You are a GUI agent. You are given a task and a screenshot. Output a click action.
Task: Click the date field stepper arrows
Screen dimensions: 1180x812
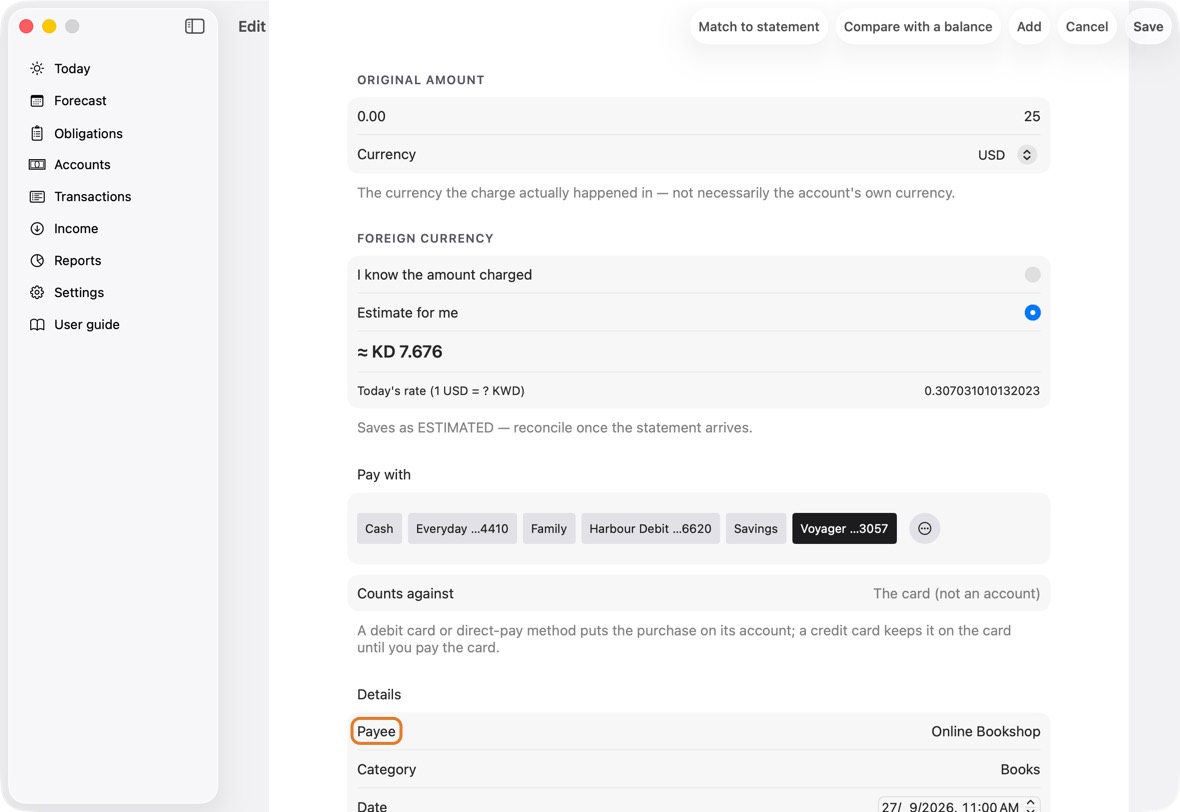click(1031, 805)
